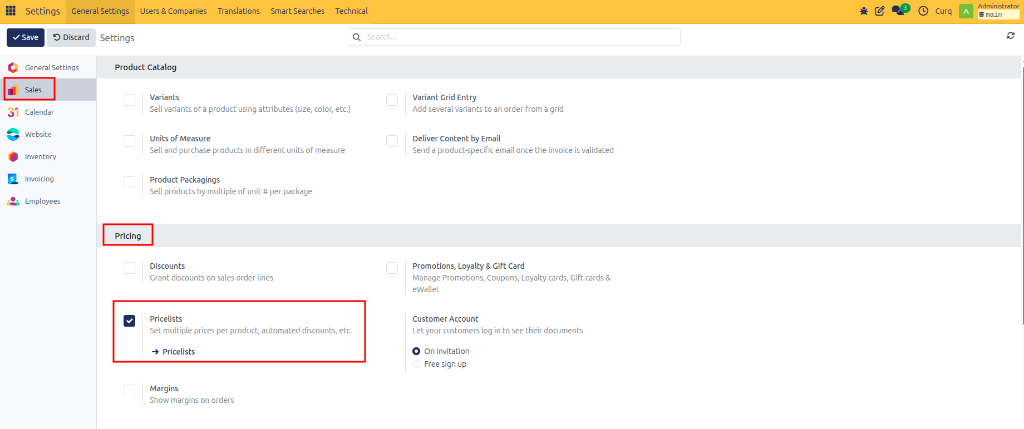Click the Pricing section heading
Image resolution: width=1024 pixels, height=429 pixels.
(128, 236)
